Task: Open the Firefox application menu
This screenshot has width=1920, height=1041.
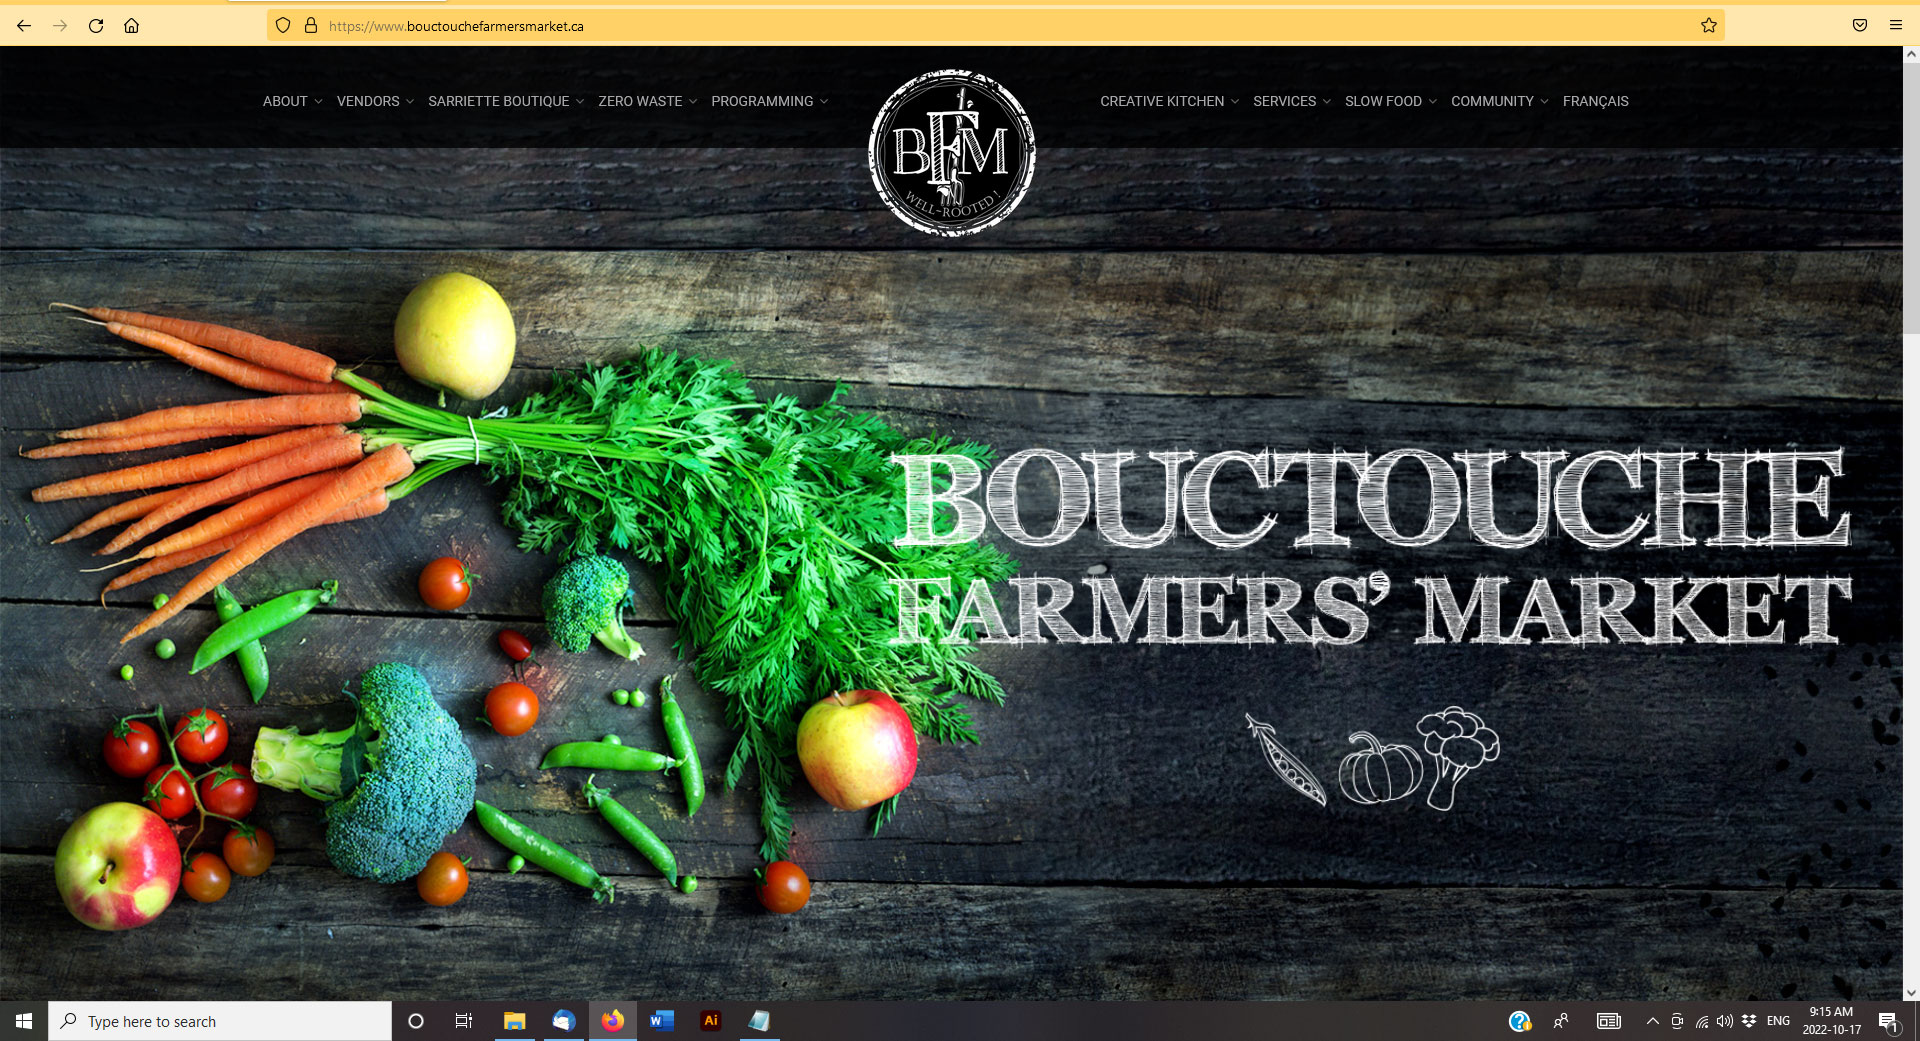Action: [1896, 26]
